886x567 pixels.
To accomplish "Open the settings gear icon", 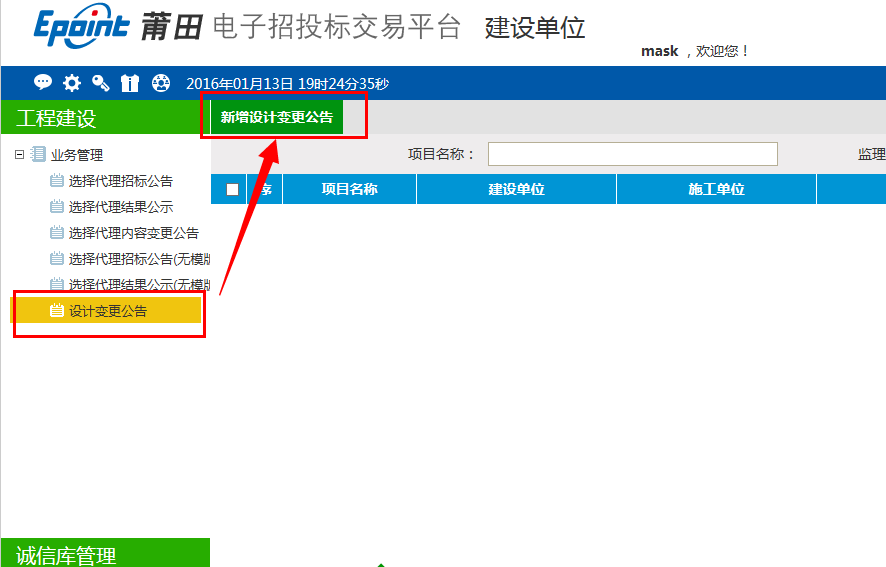I will 72,83.
